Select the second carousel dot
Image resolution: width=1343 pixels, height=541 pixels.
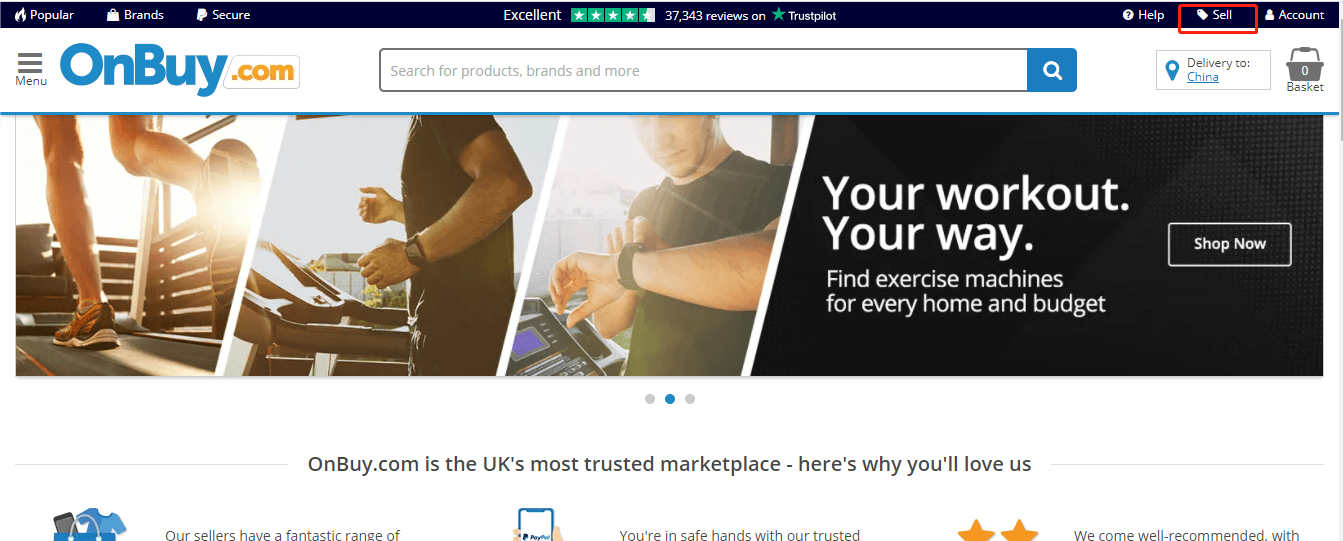(670, 399)
